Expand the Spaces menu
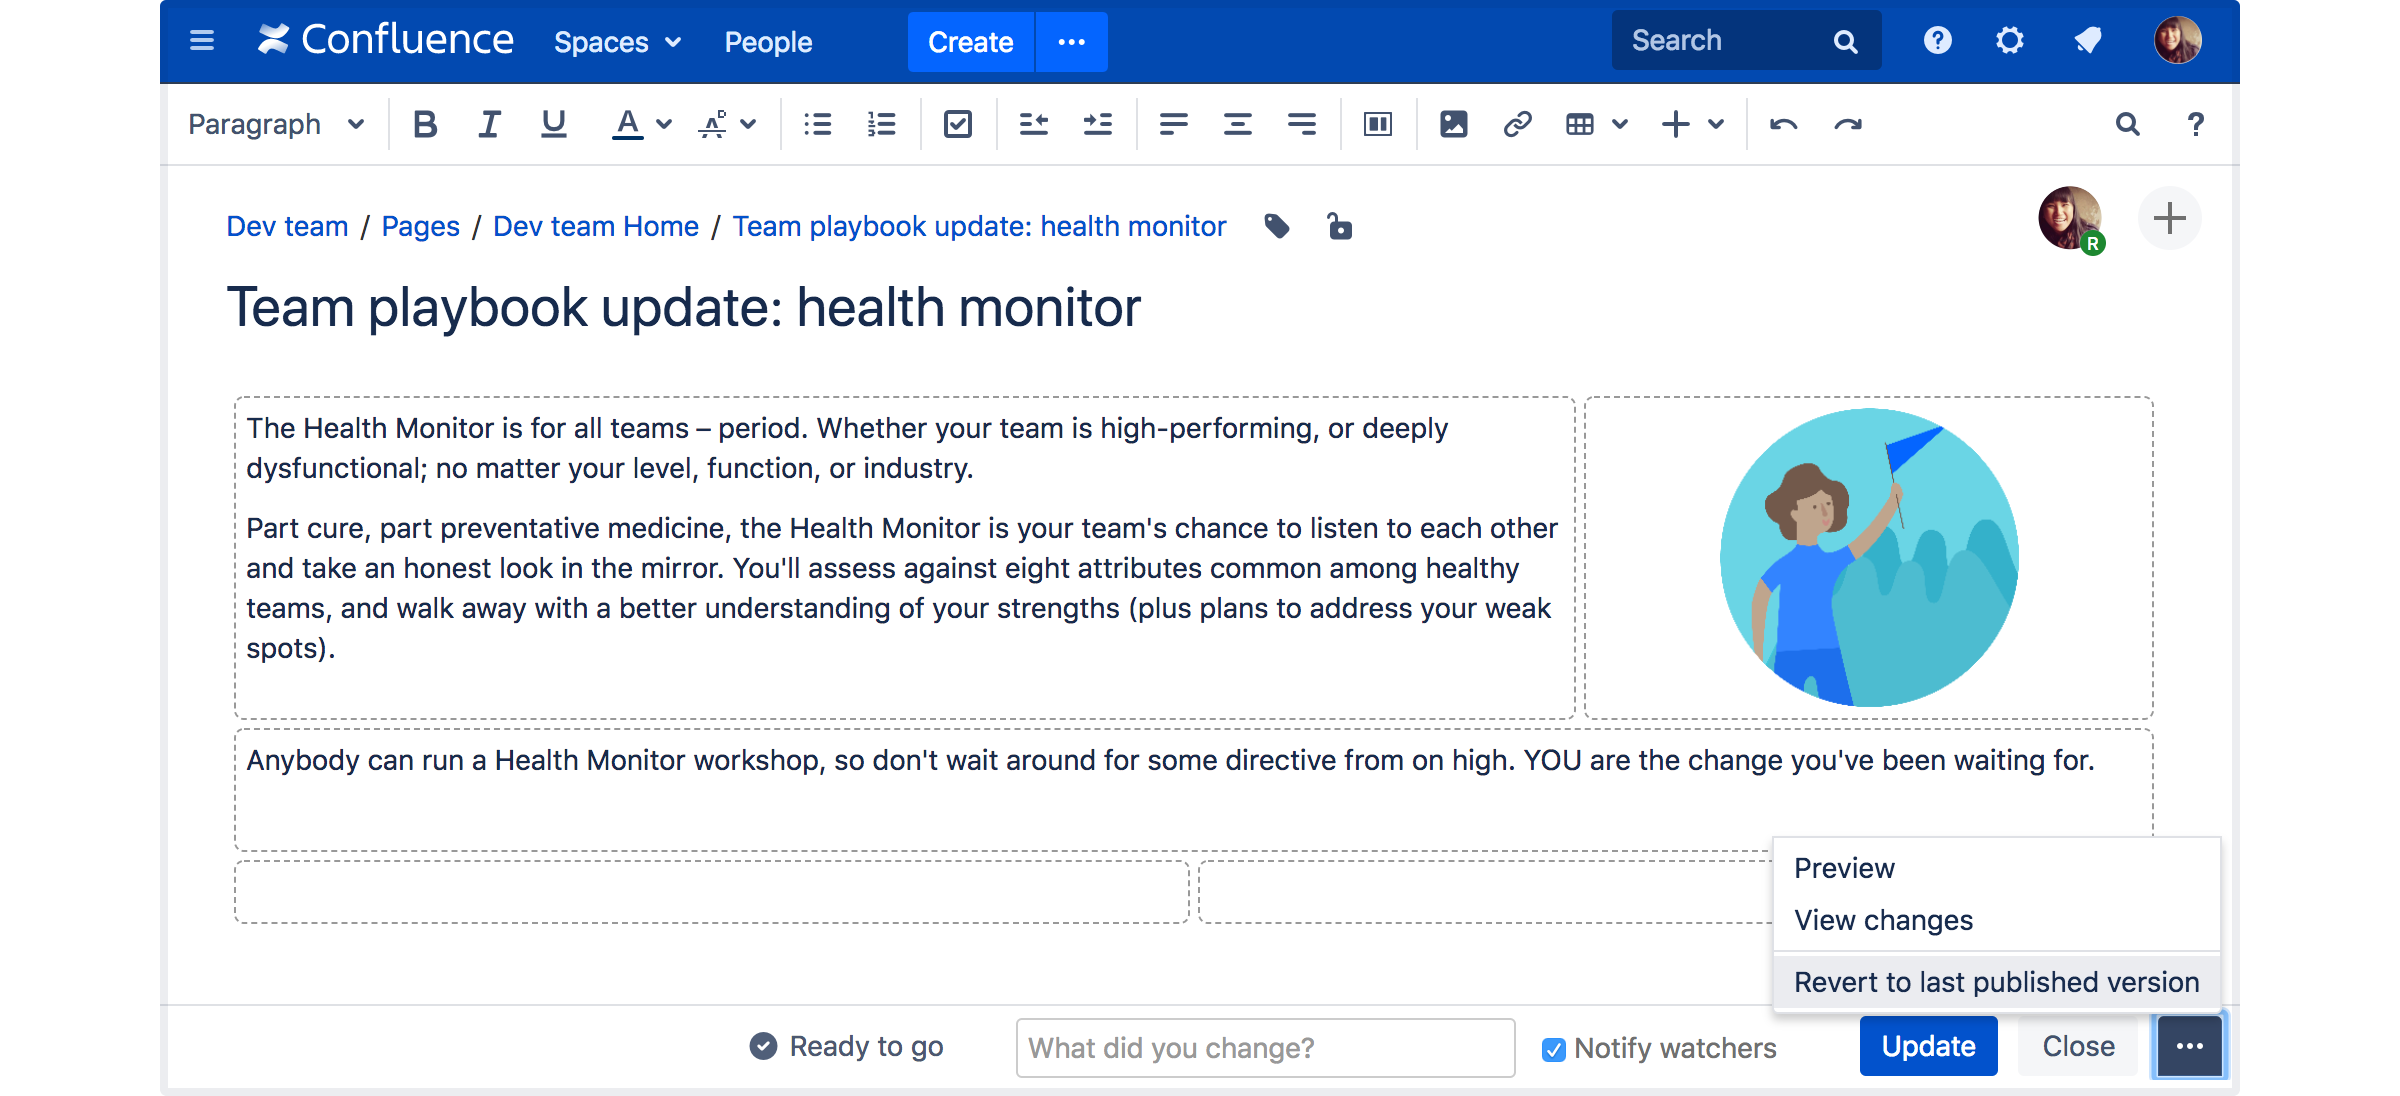2400x1096 pixels. coord(617,42)
